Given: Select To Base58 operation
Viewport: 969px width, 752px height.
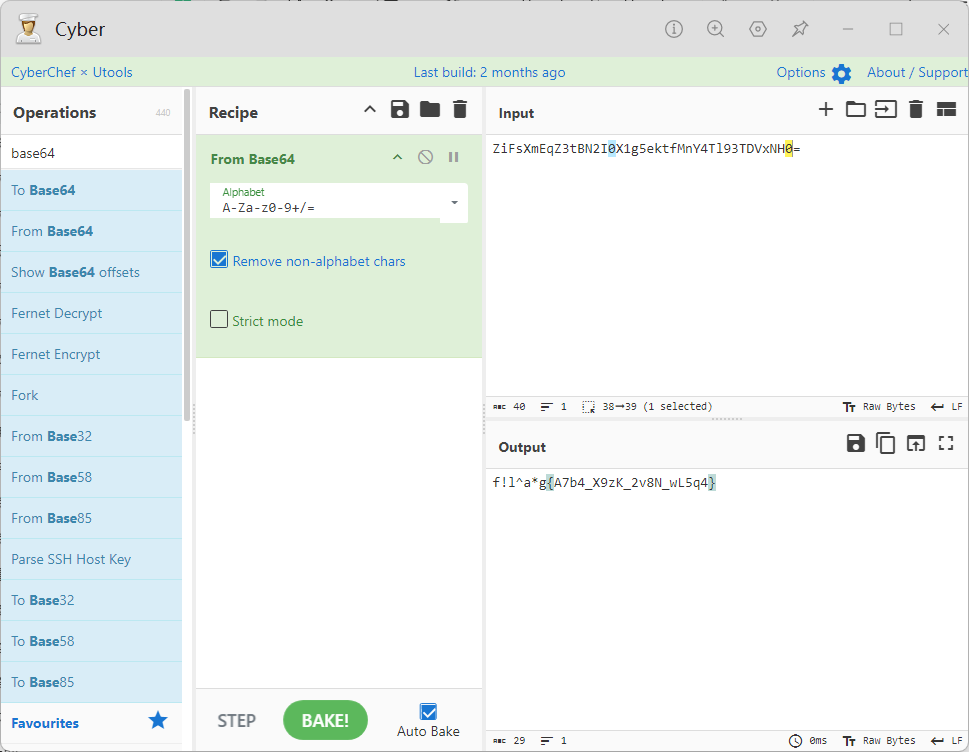Looking at the screenshot, I should 91,641.
